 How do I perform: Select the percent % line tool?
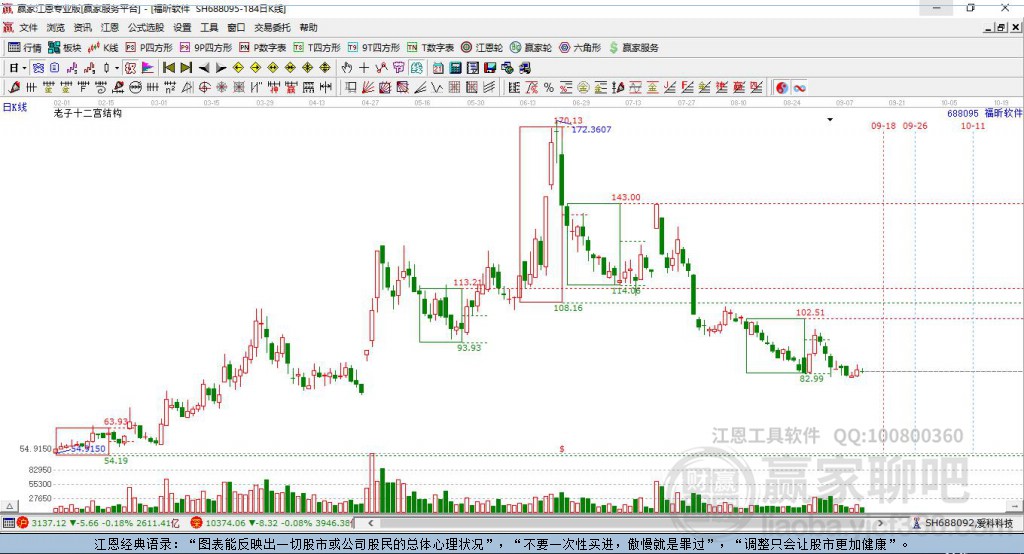click(549, 87)
